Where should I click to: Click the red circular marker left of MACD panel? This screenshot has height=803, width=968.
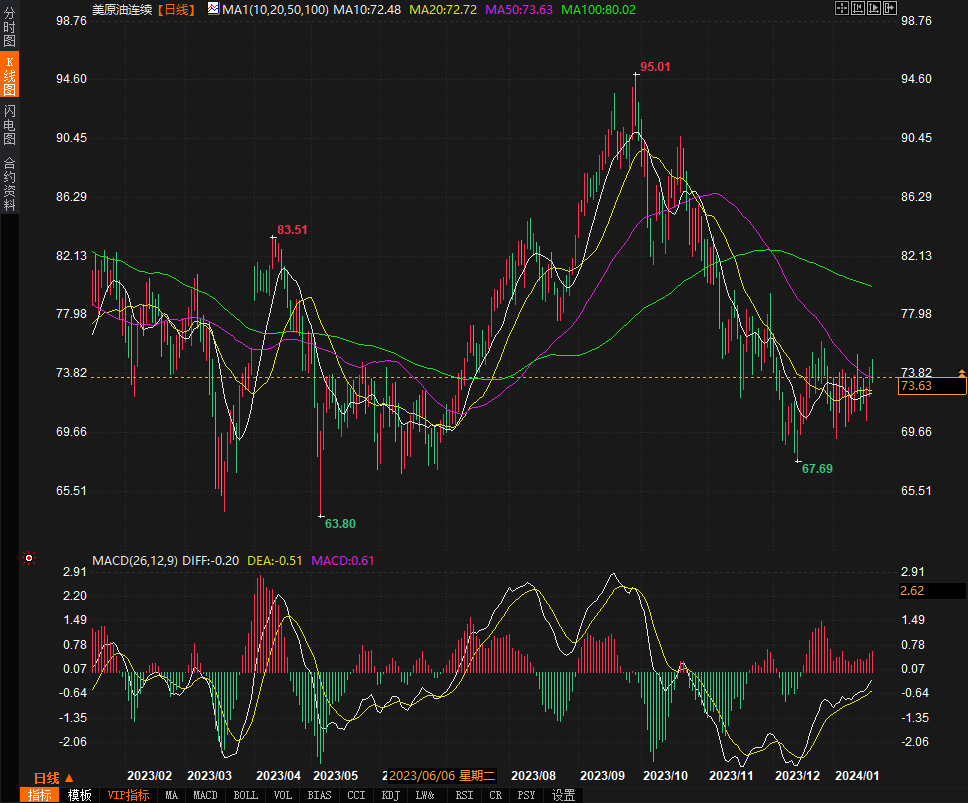[x=29, y=558]
